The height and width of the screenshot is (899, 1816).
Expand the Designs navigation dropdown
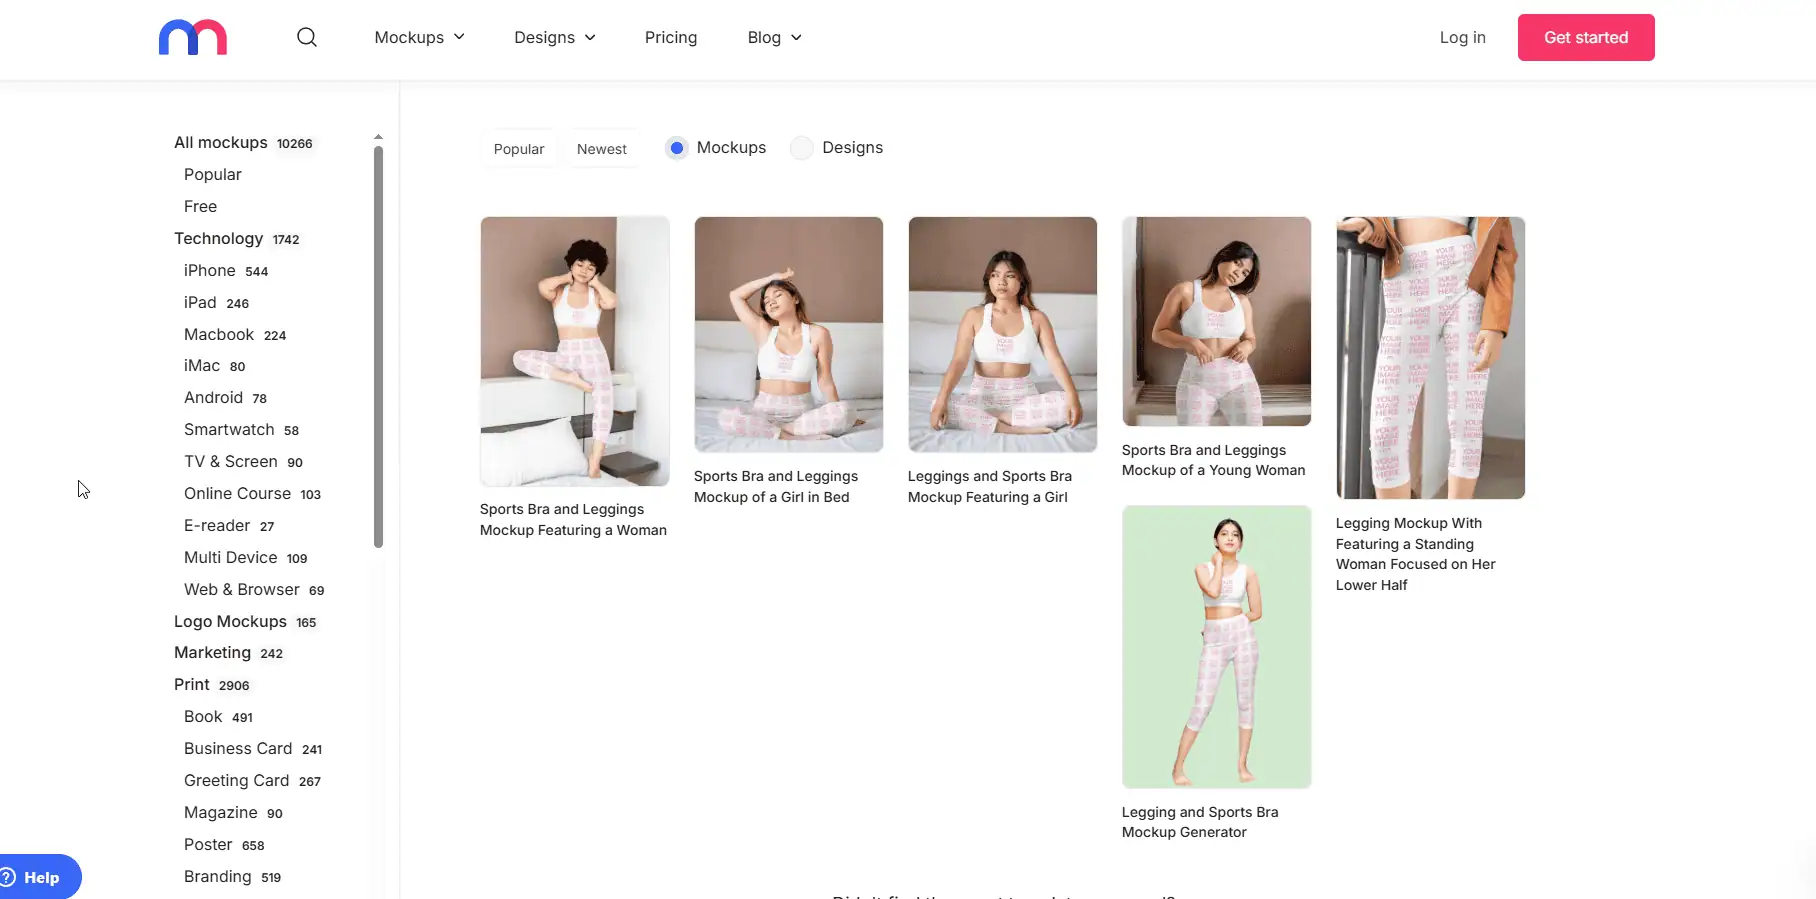[554, 38]
